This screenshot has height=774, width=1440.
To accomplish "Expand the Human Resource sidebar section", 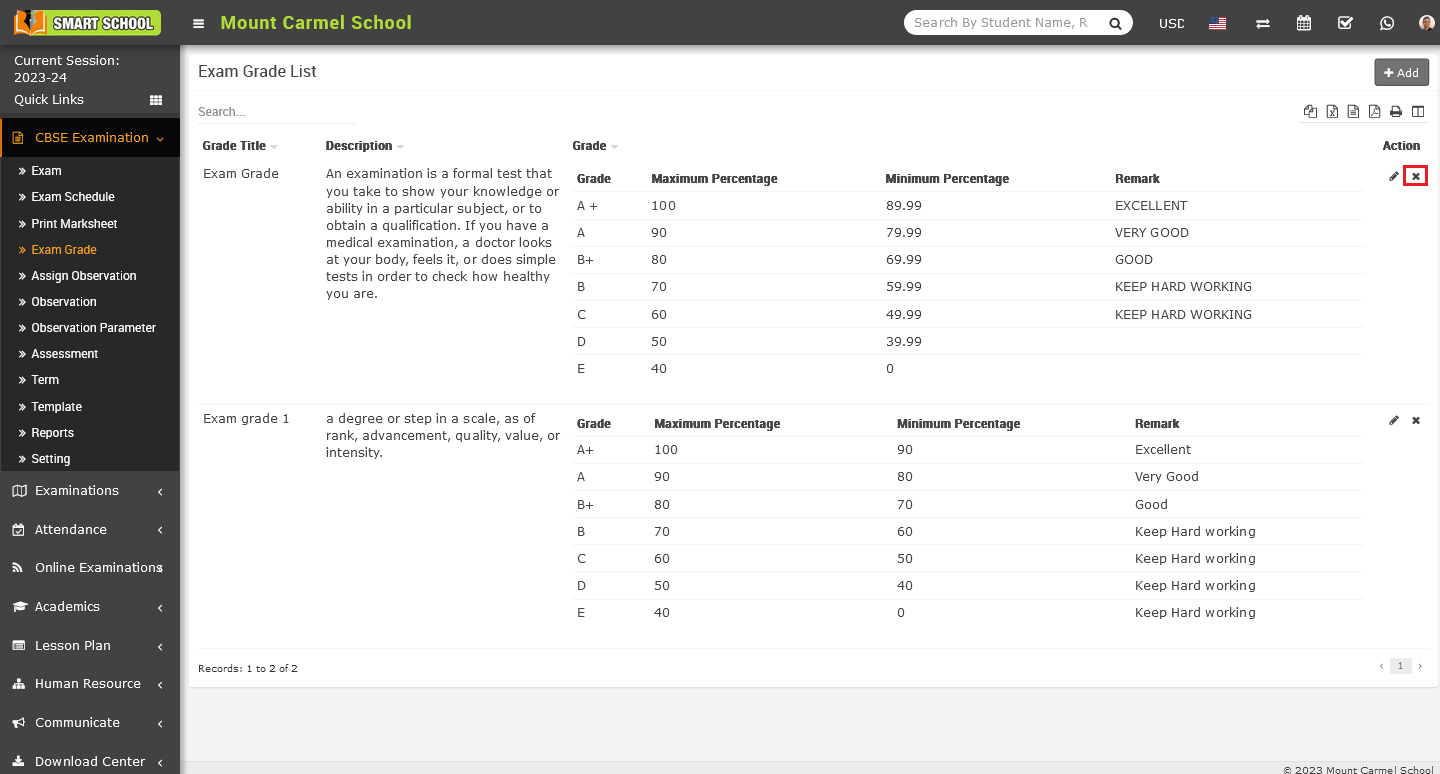I will 88,684.
